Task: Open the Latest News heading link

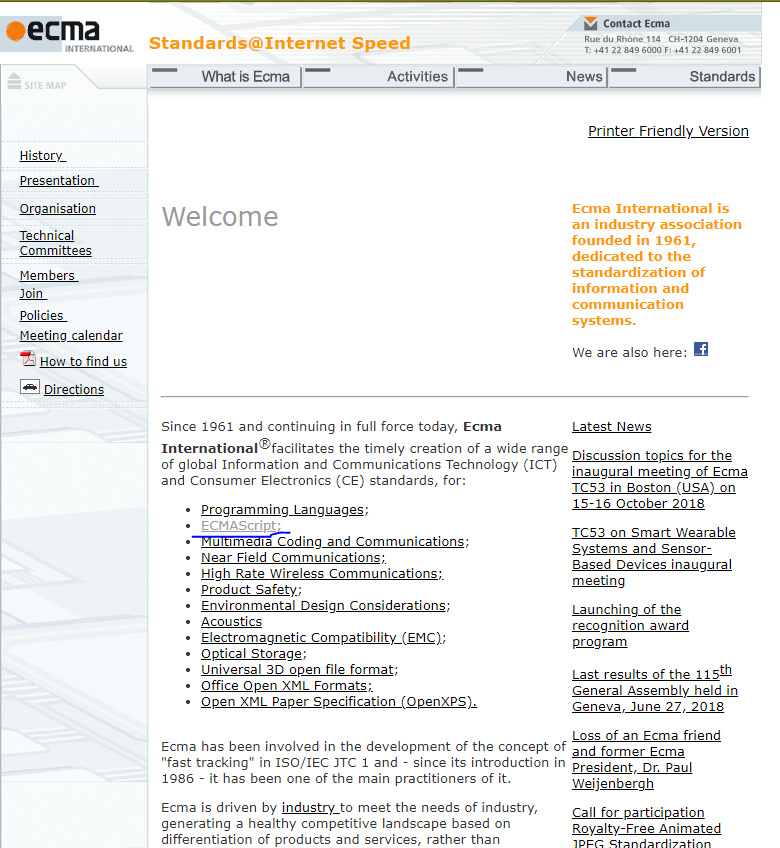Action: pos(612,427)
